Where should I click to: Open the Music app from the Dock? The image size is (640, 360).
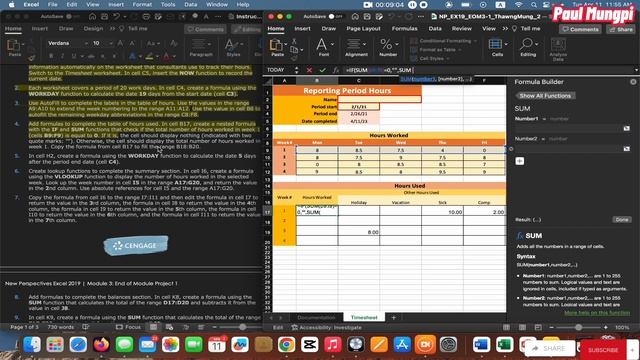(x=333, y=345)
